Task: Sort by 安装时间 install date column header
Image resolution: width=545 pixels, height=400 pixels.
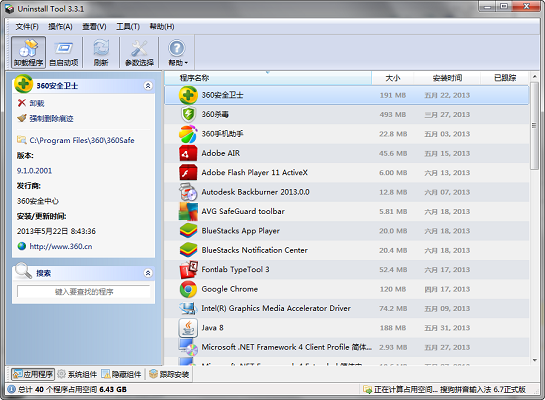Action: click(447, 78)
